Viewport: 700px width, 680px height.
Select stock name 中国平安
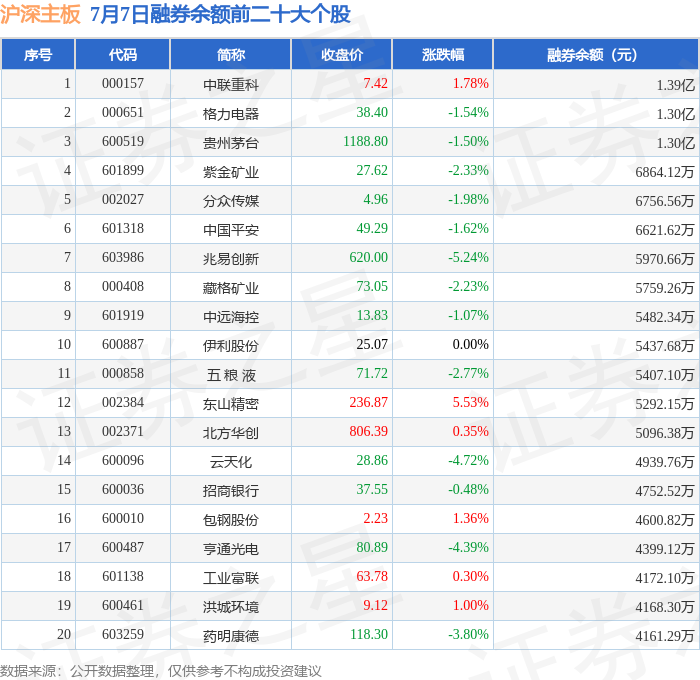click(x=231, y=230)
